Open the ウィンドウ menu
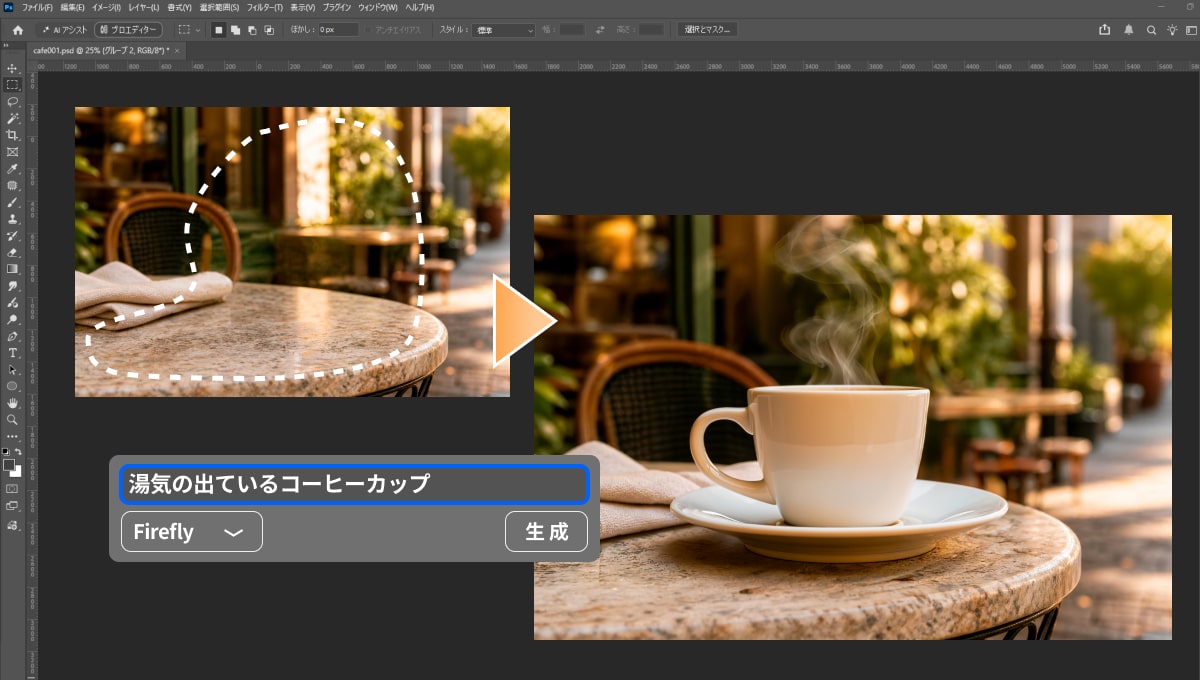 pyautogui.click(x=379, y=7)
